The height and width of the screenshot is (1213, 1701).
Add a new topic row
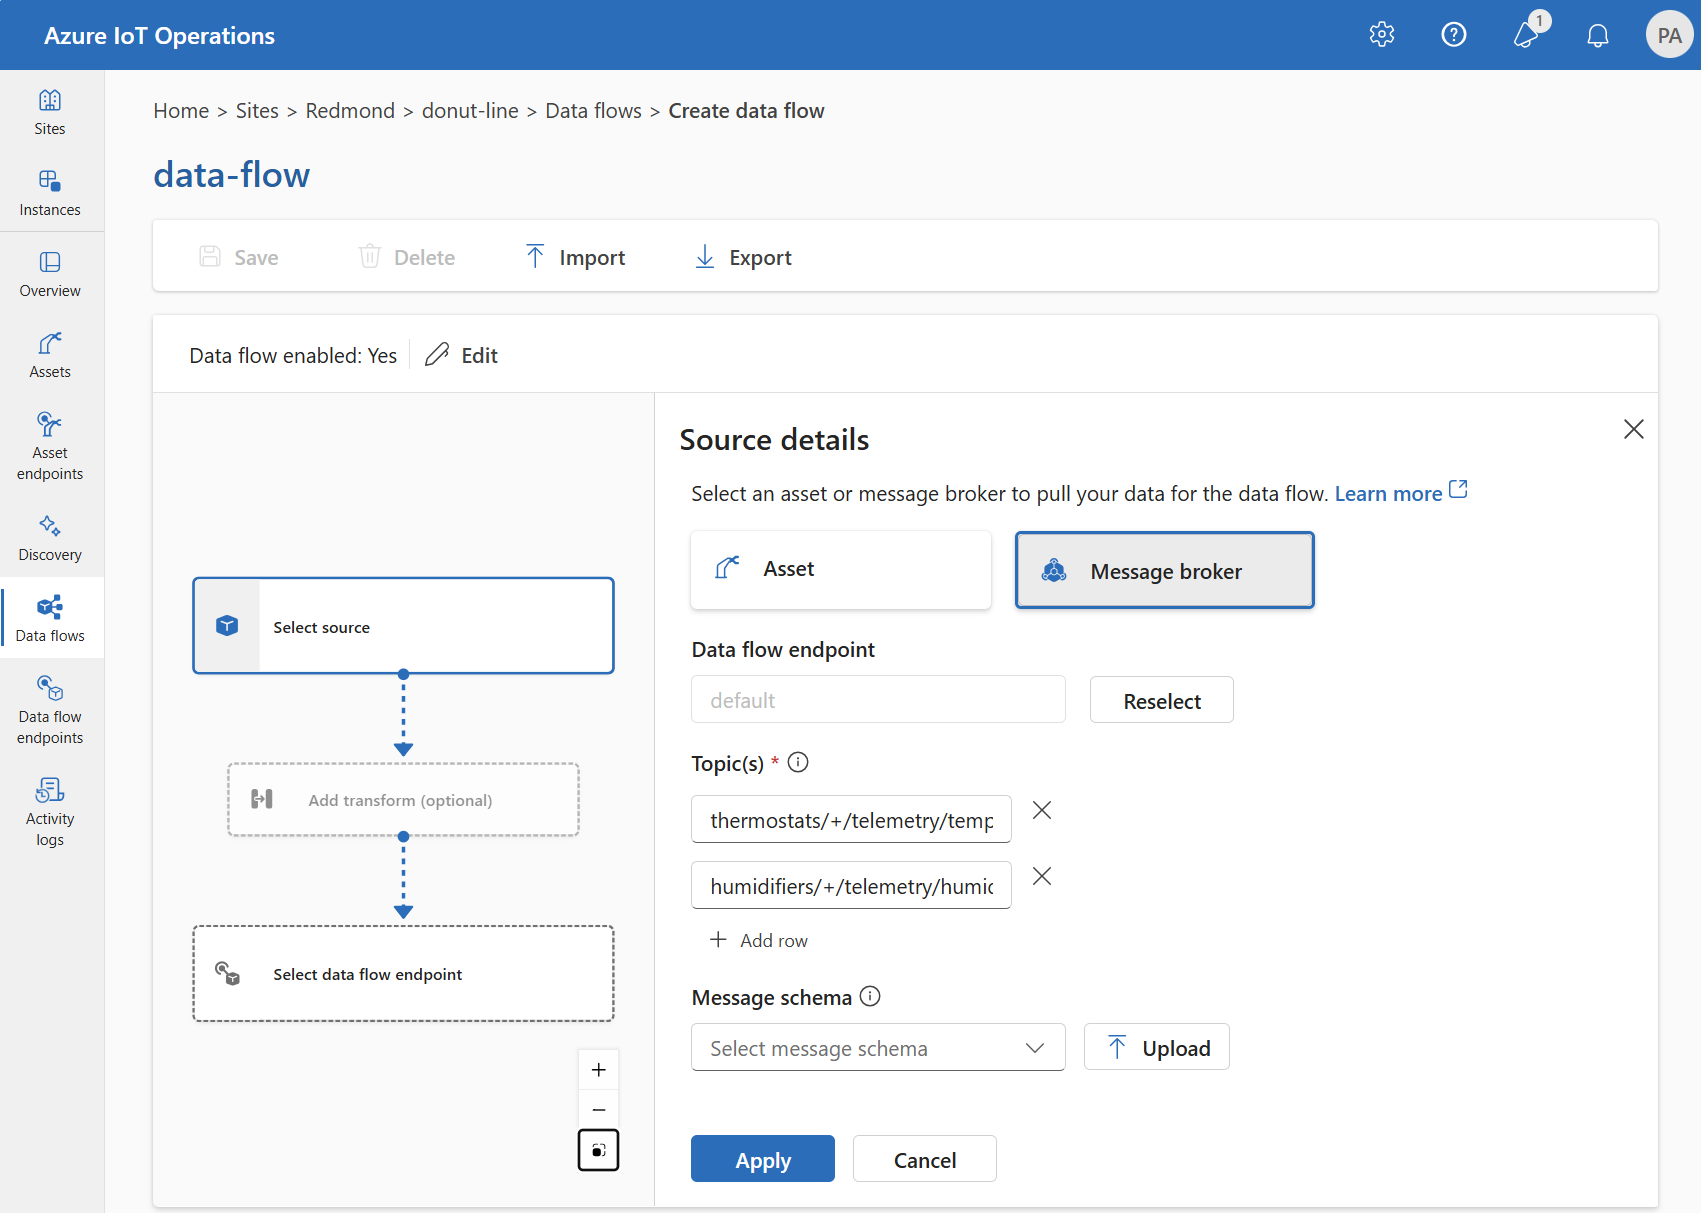(x=759, y=940)
